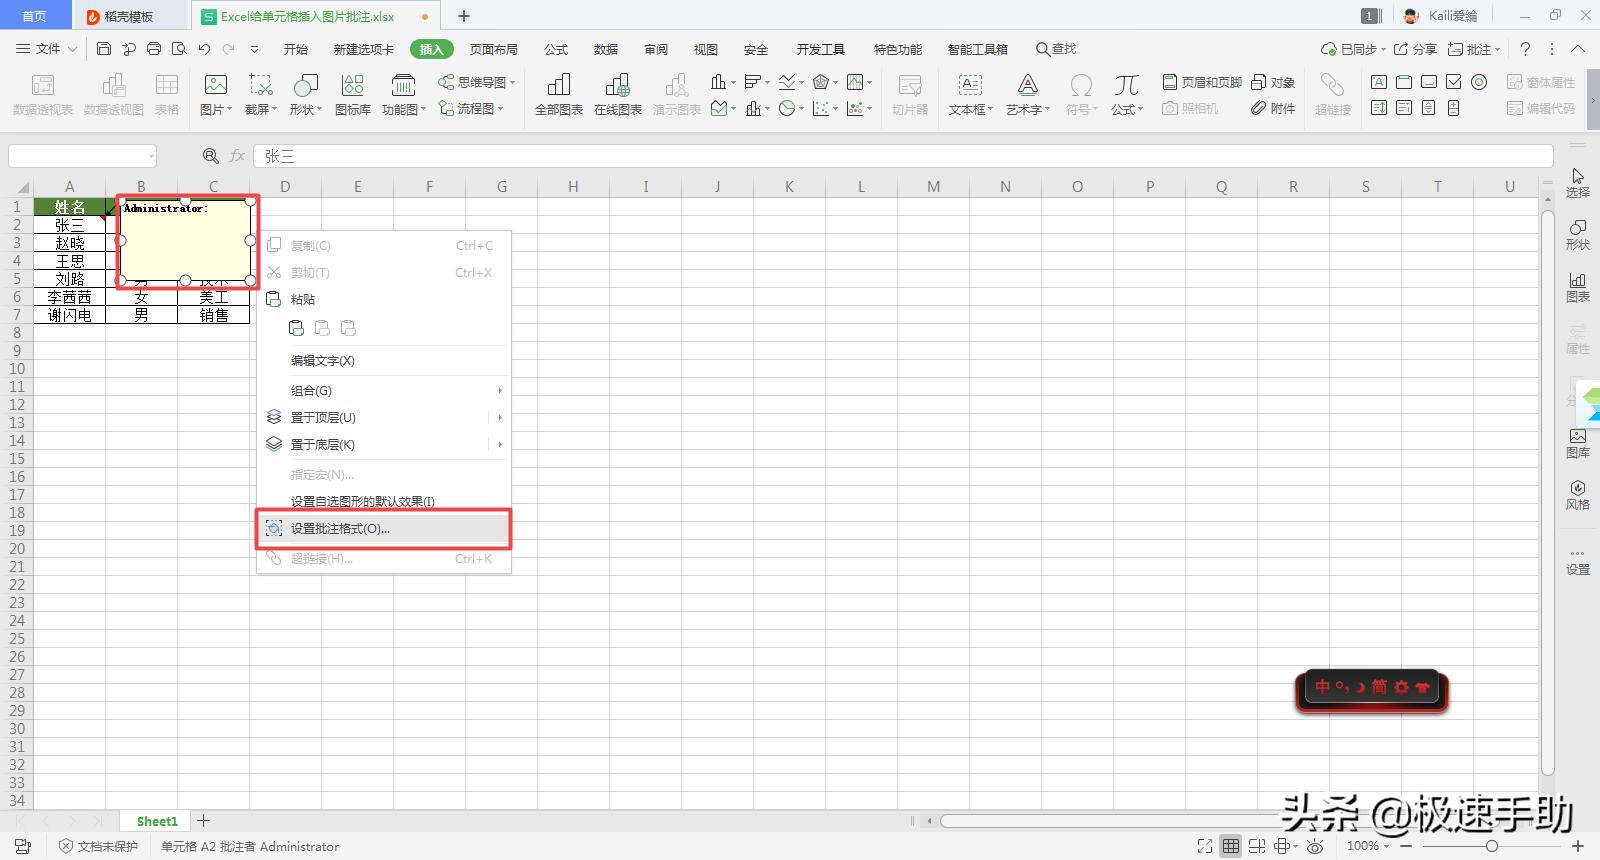Choose 设置批注格式(O) from context menu

pos(340,529)
